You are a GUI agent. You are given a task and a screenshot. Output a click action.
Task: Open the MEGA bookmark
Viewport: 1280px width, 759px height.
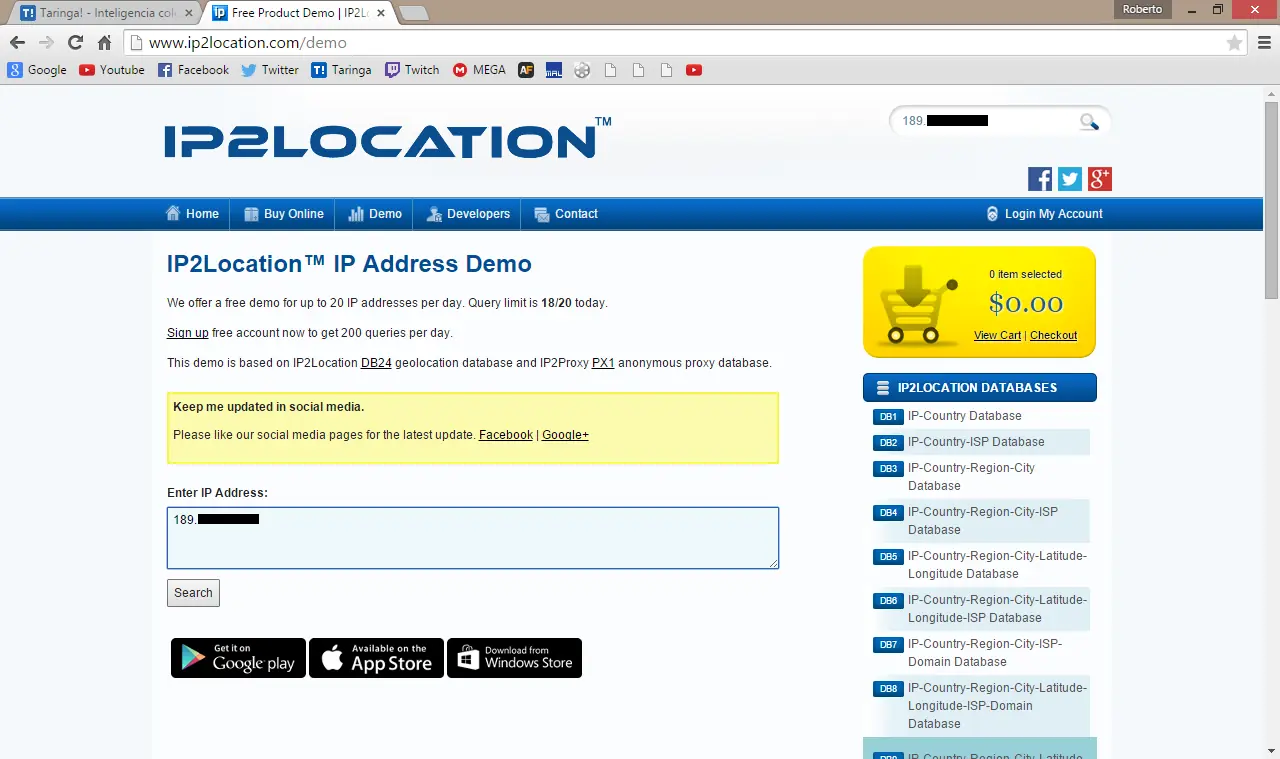(479, 70)
